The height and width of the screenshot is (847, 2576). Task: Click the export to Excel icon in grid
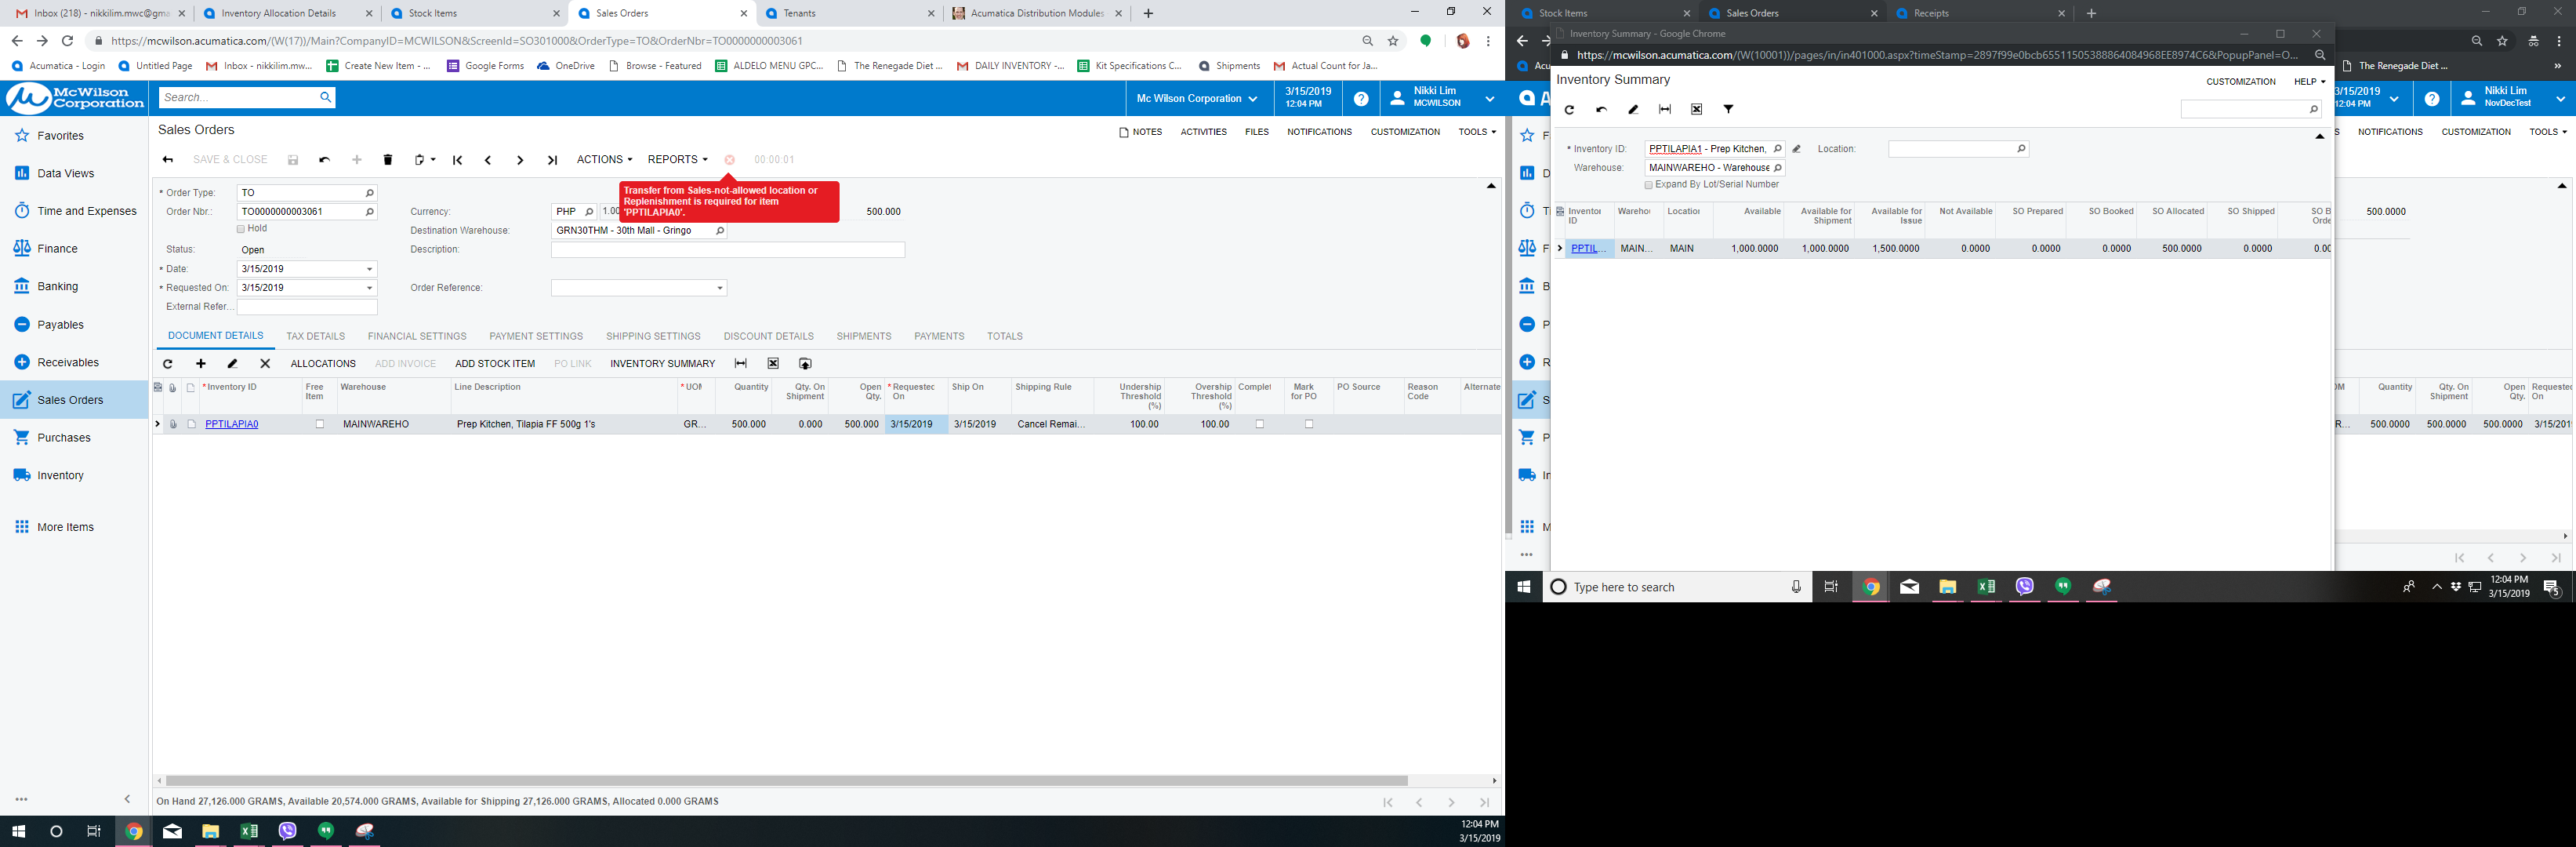pos(773,364)
